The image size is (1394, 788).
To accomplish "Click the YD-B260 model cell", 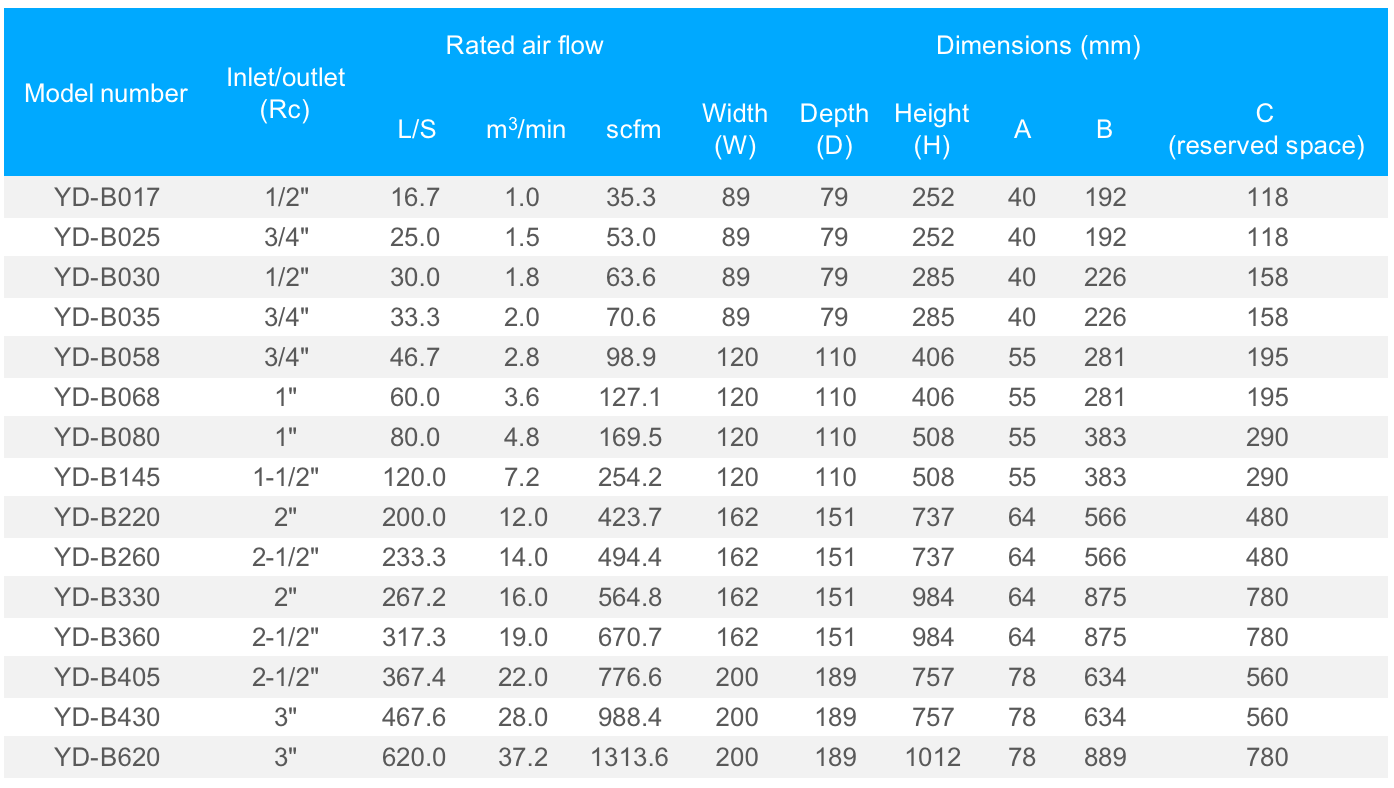I will pyautogui.click(x=107, y=557).
